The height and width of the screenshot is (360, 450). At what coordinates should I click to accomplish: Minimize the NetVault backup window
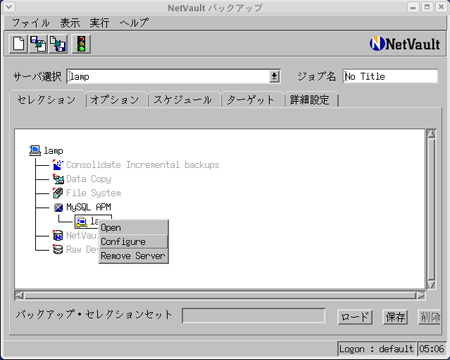(x=413, y=7)
